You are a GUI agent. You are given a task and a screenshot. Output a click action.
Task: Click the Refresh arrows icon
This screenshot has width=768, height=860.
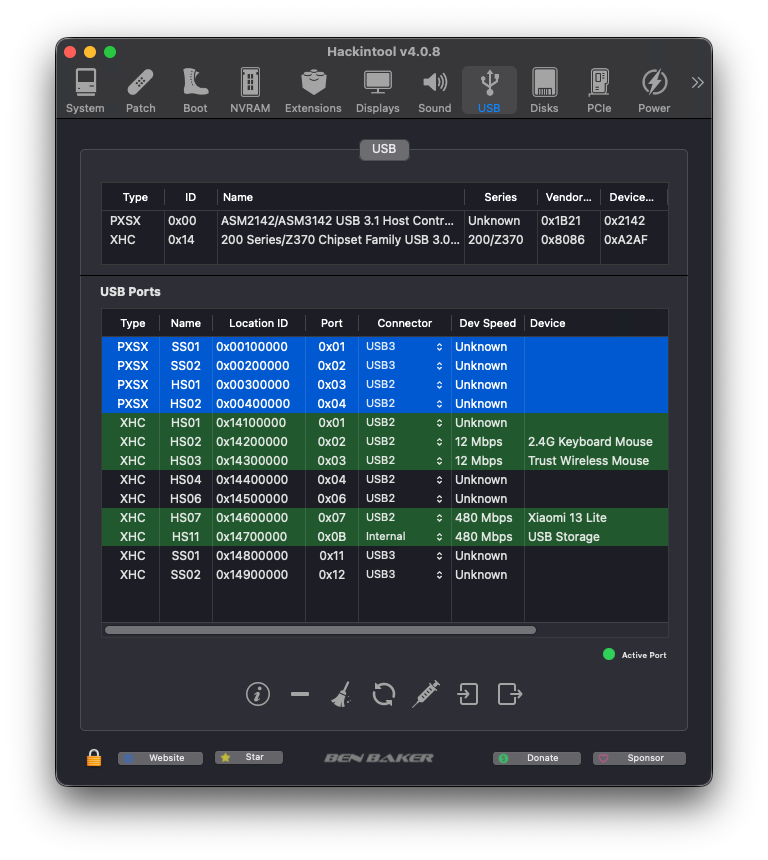[x=383, y=694]
